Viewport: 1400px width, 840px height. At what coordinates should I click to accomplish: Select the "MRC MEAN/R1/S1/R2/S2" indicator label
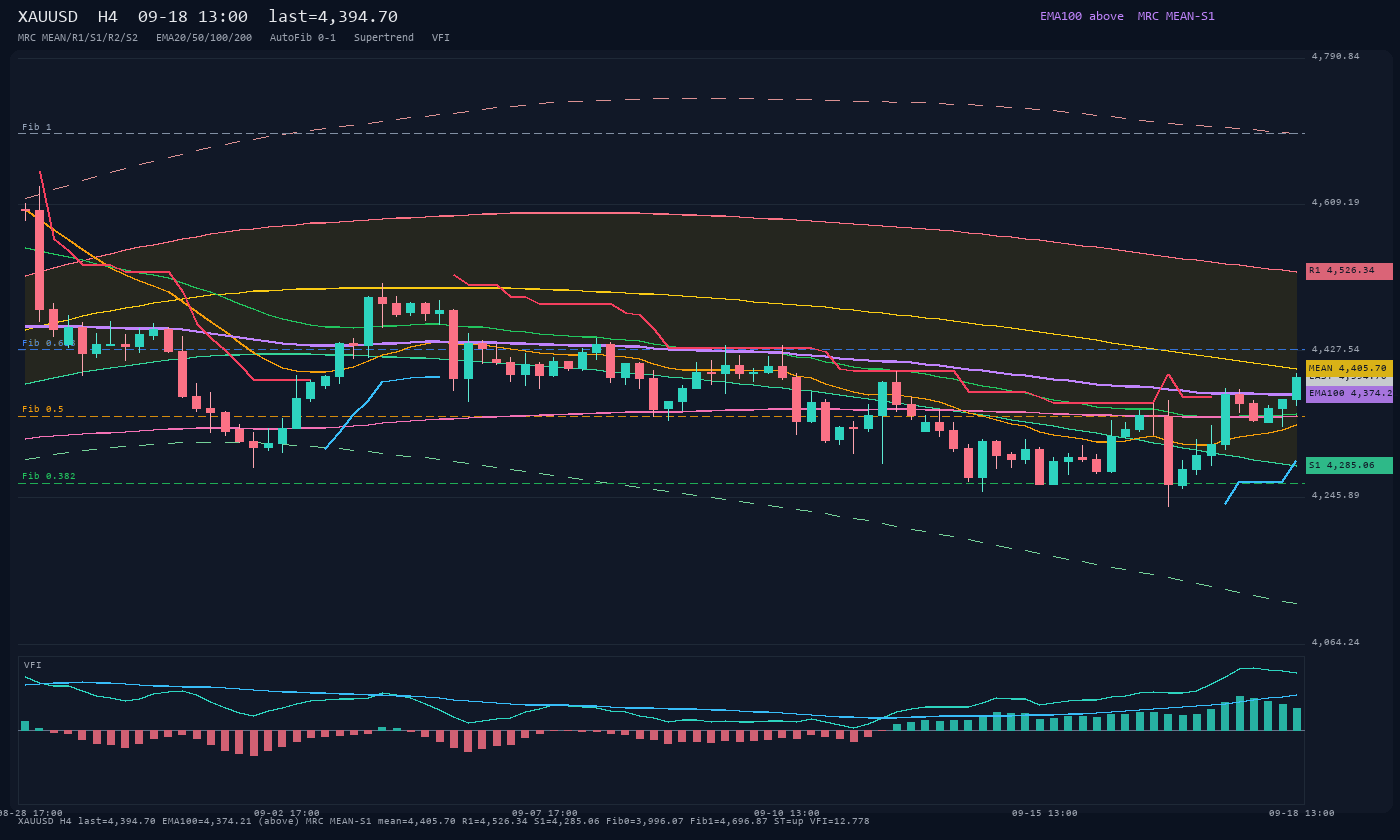(x=78, y=38)
